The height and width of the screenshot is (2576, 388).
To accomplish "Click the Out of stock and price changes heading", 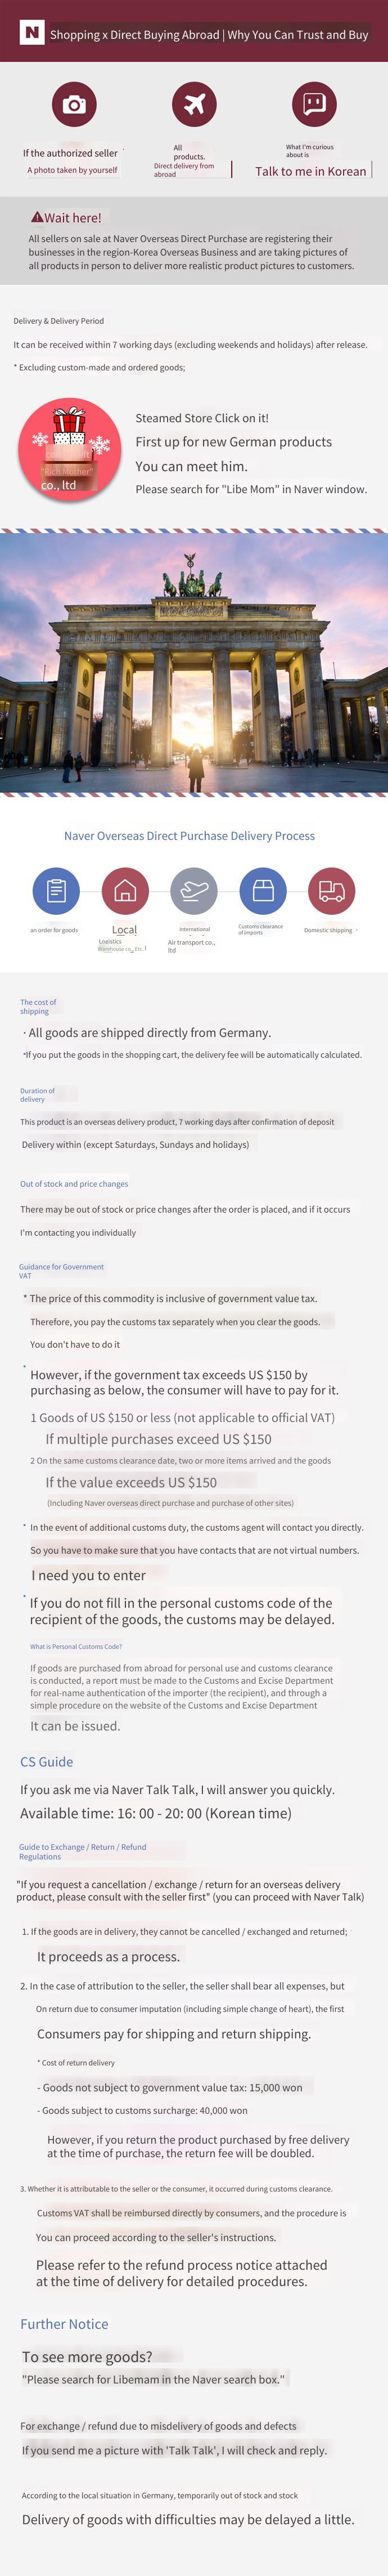I will [74, 1184].
